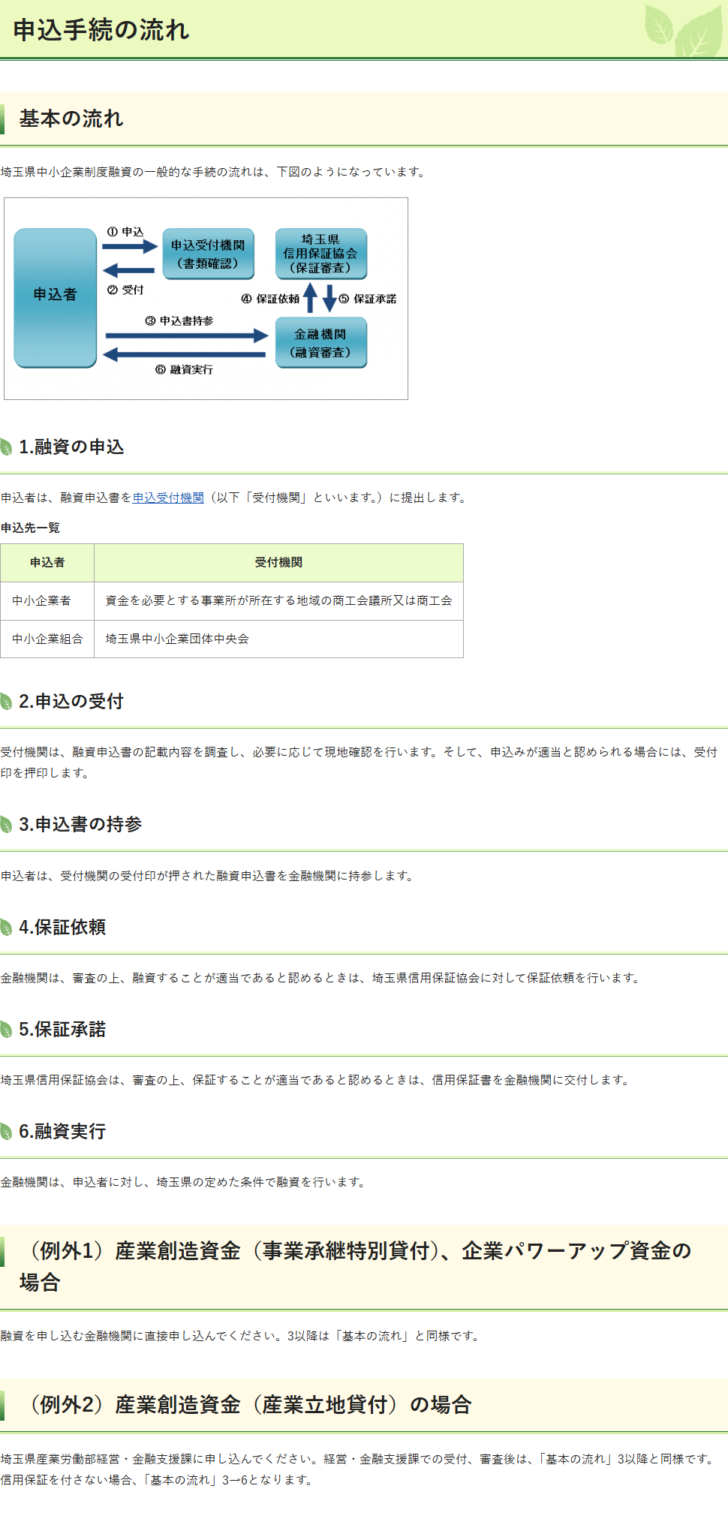Click the intro sentence about 埼玉県中小企業制度融資

(x=213, y=172)
